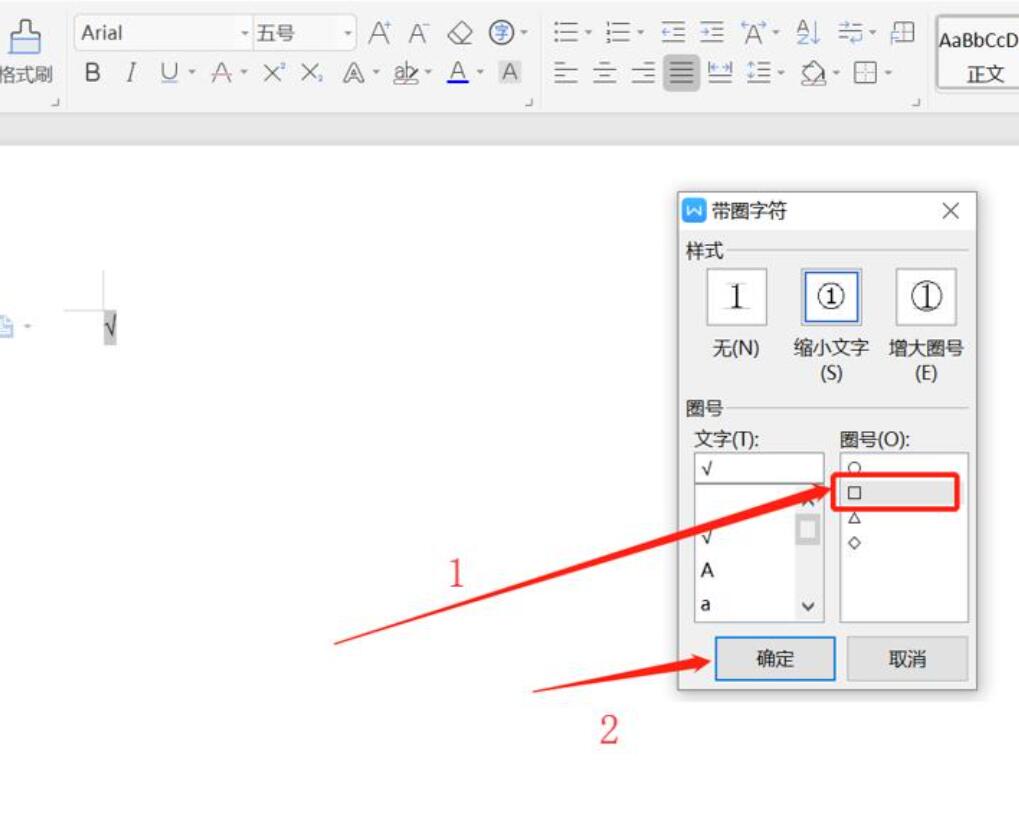Toggle character shading on the text
Image resolution: width=1019 pixels, height=821 pixels.
point(510,72)
